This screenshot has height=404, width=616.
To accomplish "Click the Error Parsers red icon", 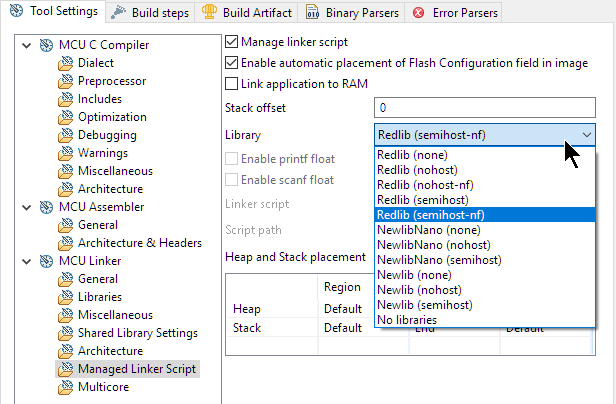I will pos(417,12).
